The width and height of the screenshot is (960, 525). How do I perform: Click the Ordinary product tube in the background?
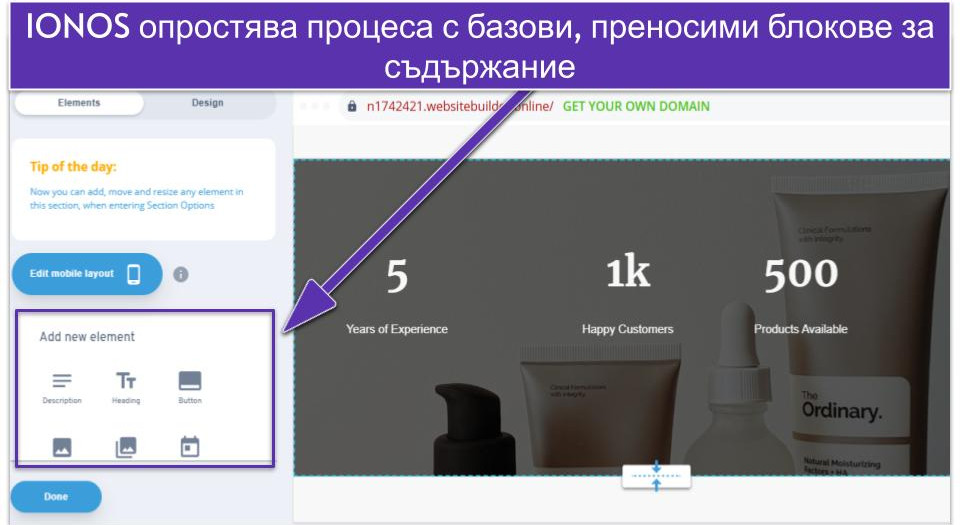tap(857, 324)
